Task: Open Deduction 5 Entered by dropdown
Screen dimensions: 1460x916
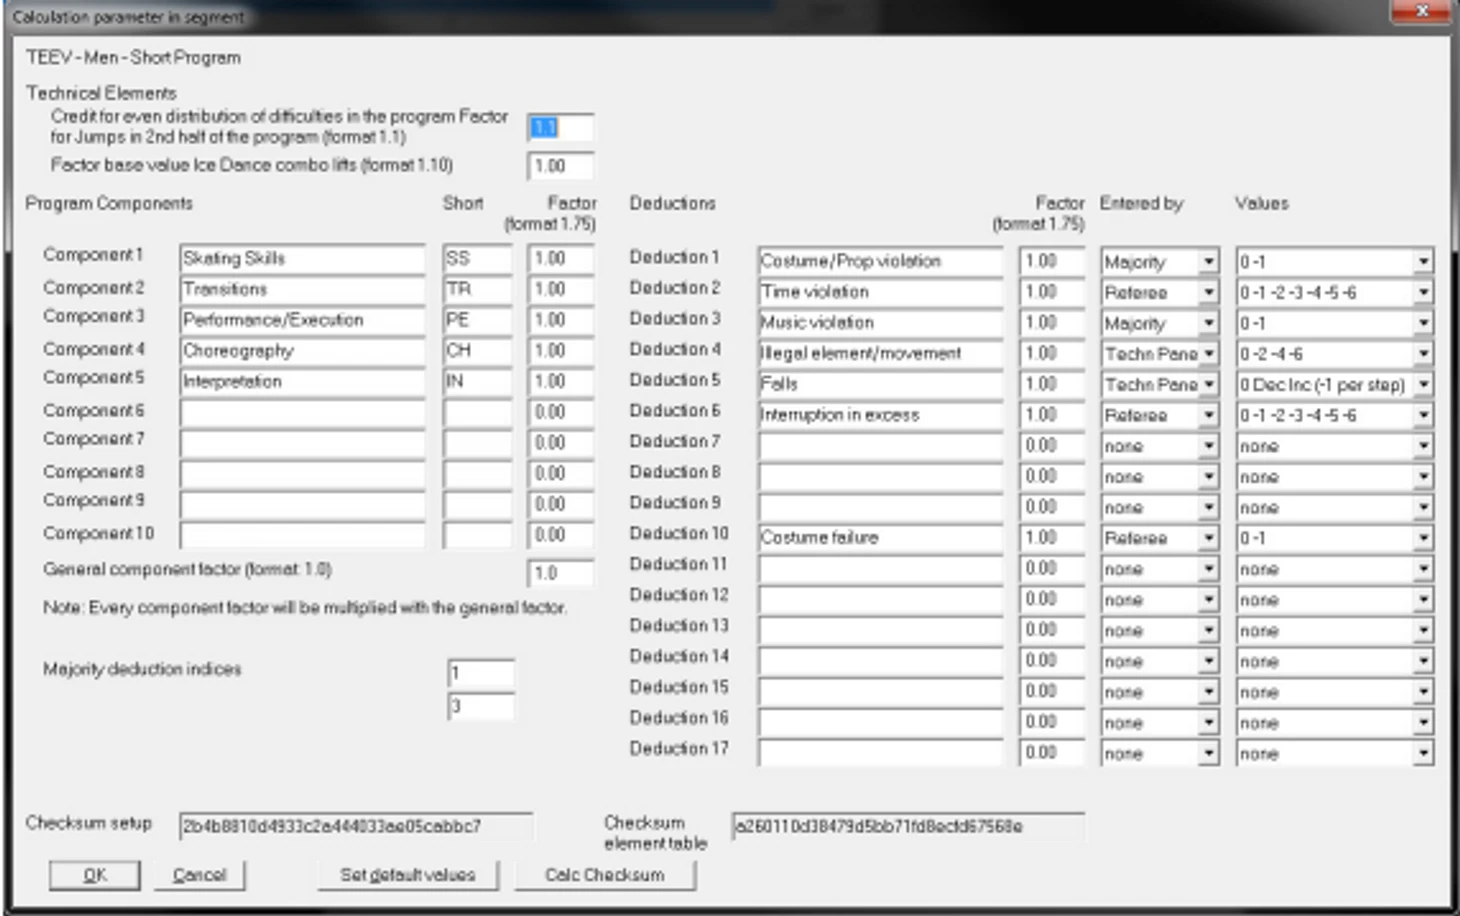Action: click(1209, 384)
